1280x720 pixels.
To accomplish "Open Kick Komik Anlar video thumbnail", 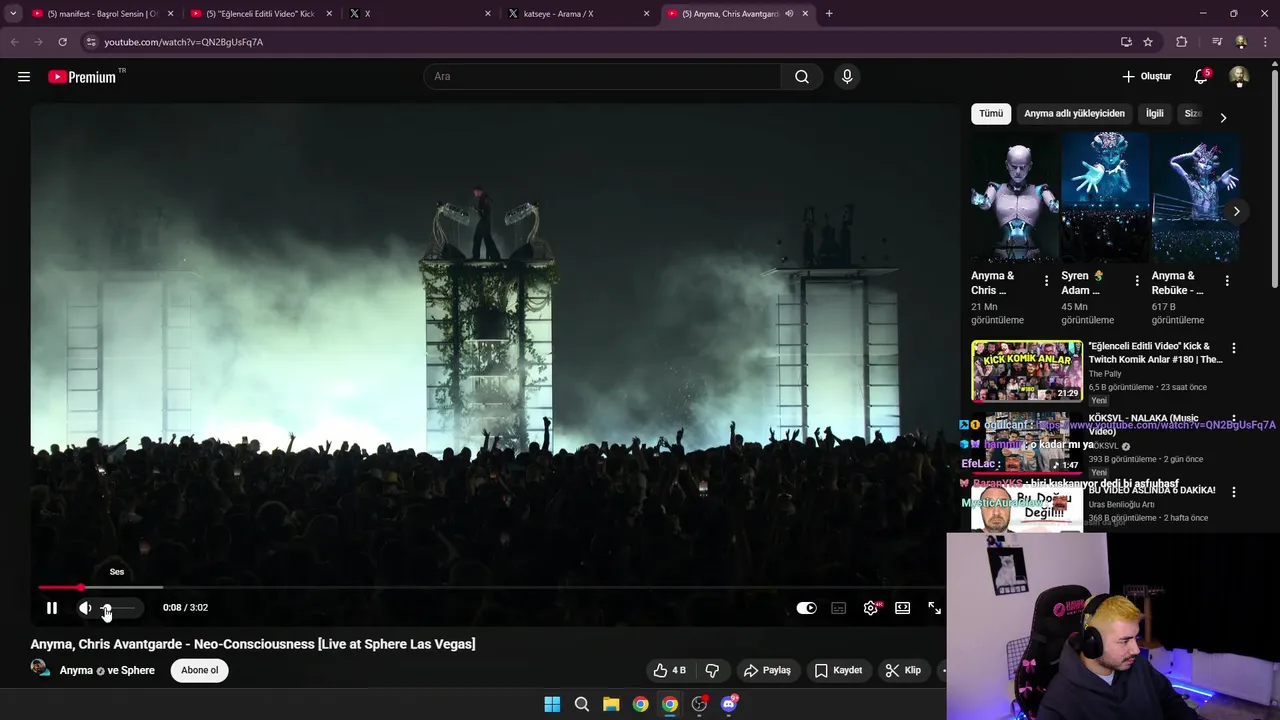I will tap(1027, 371).
